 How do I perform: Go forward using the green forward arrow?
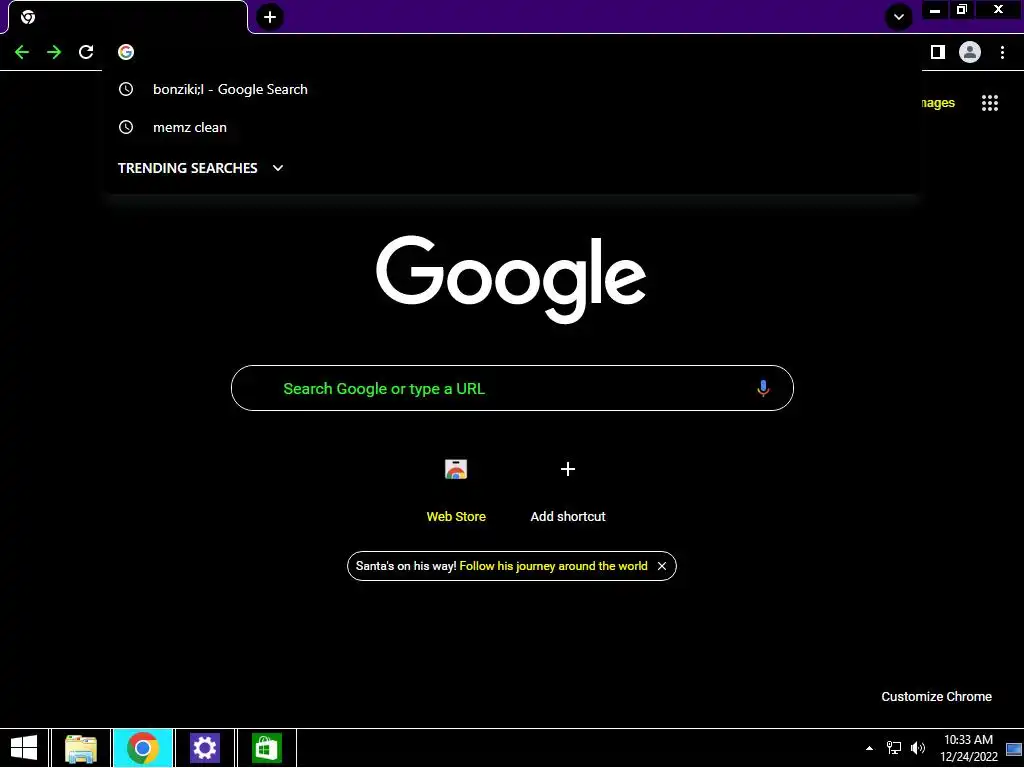54,52
